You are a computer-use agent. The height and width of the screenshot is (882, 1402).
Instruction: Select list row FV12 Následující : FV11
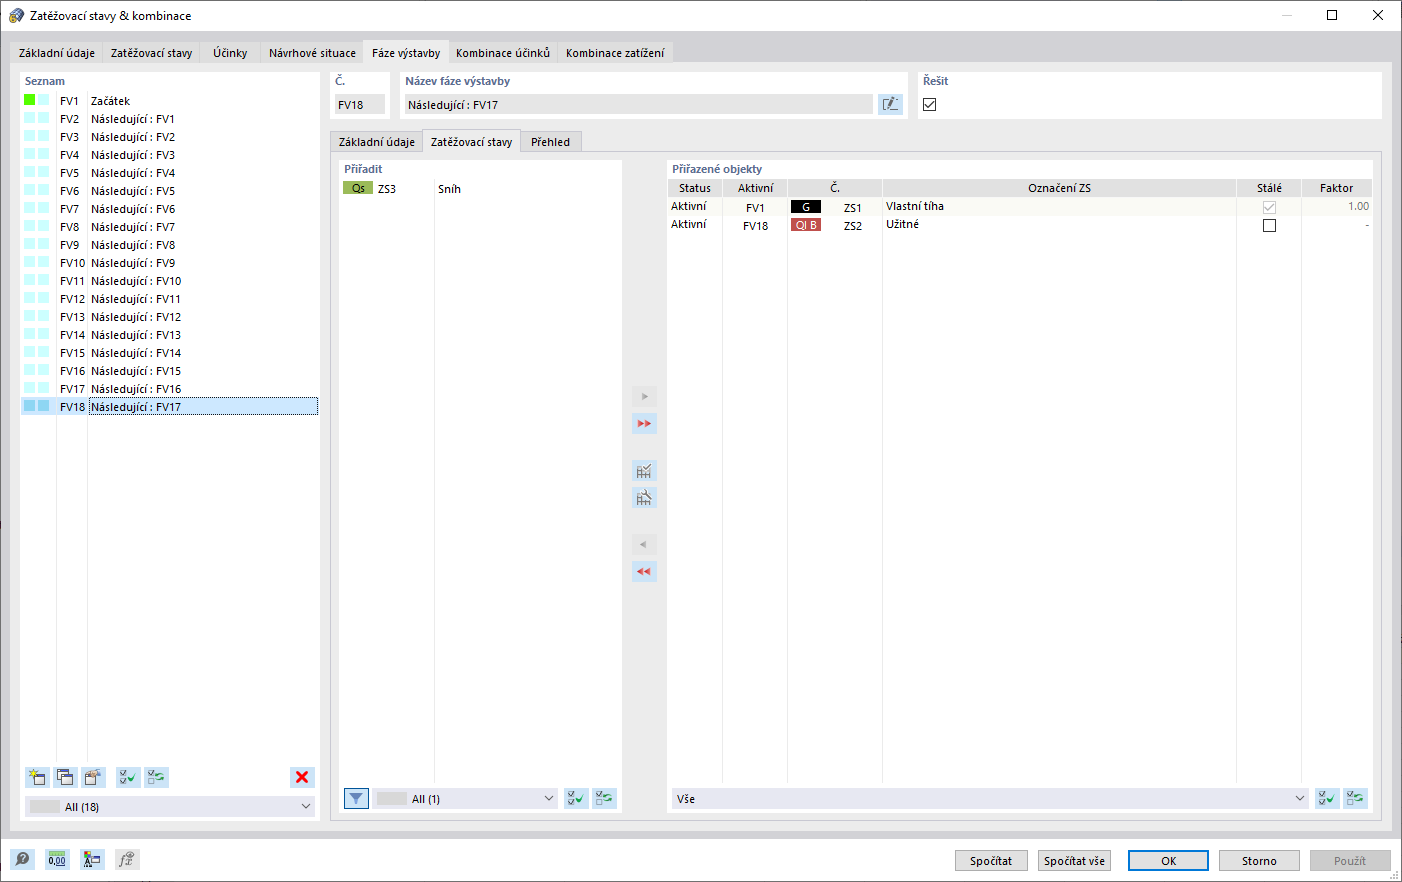click(x=170, y=299)
